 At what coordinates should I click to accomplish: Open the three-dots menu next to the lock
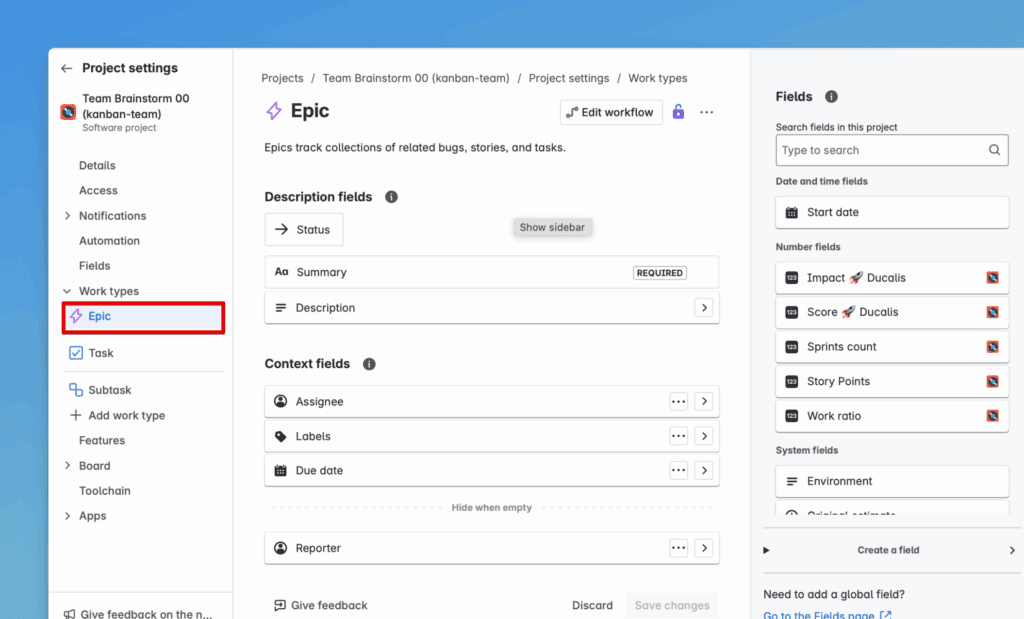[x=707, y=112]
